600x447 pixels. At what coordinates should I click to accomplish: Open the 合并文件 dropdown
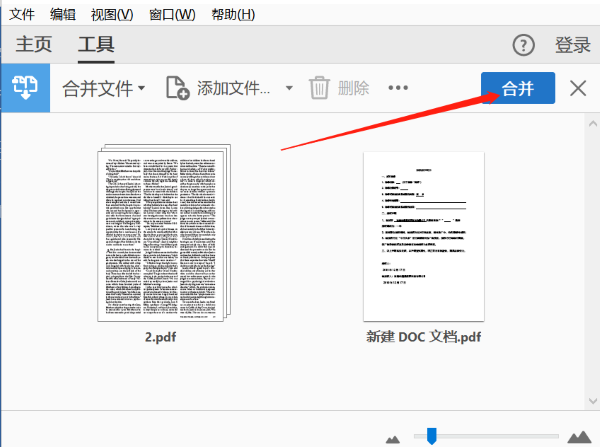pyautogui.click(x=104, y=88)
